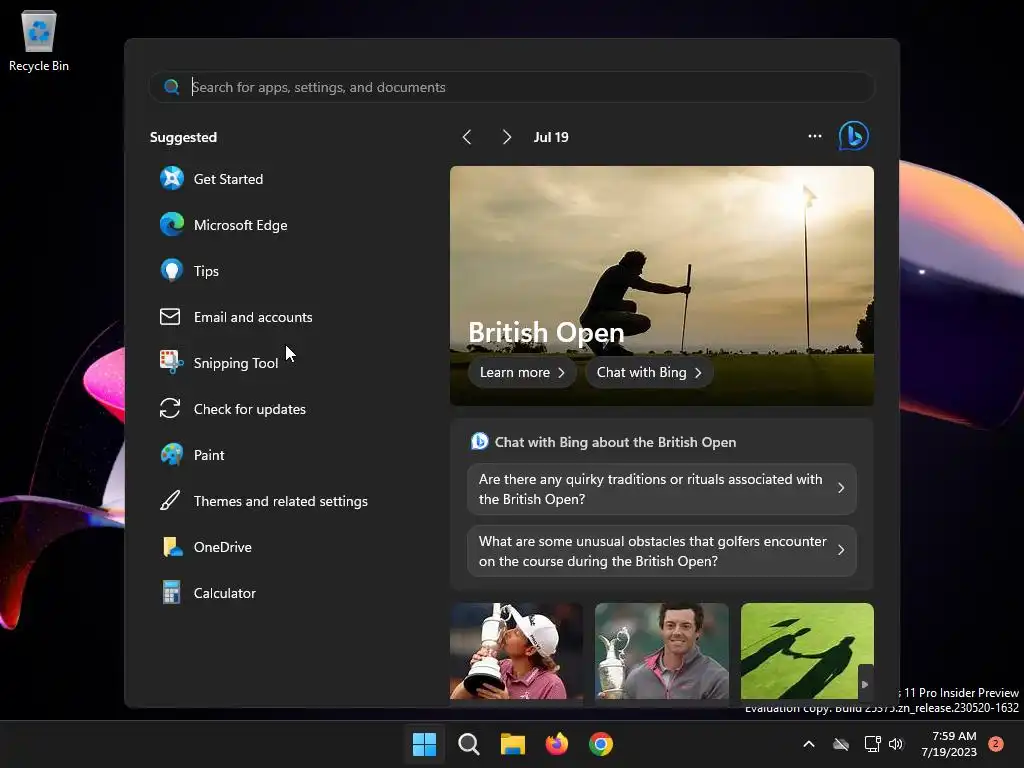Click the network tray icon
This screenshot has width=1024, height=768.
[872, 744]
